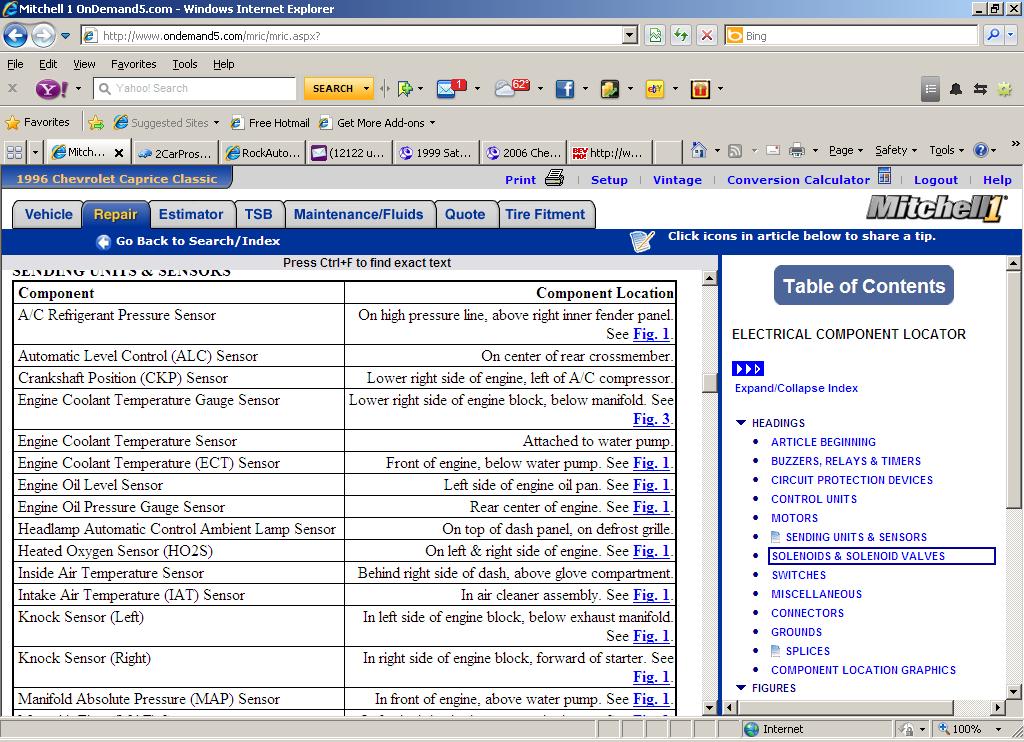Click the Logout link
This screenshot has width=1024, height=742.
(x=935, y=180)
